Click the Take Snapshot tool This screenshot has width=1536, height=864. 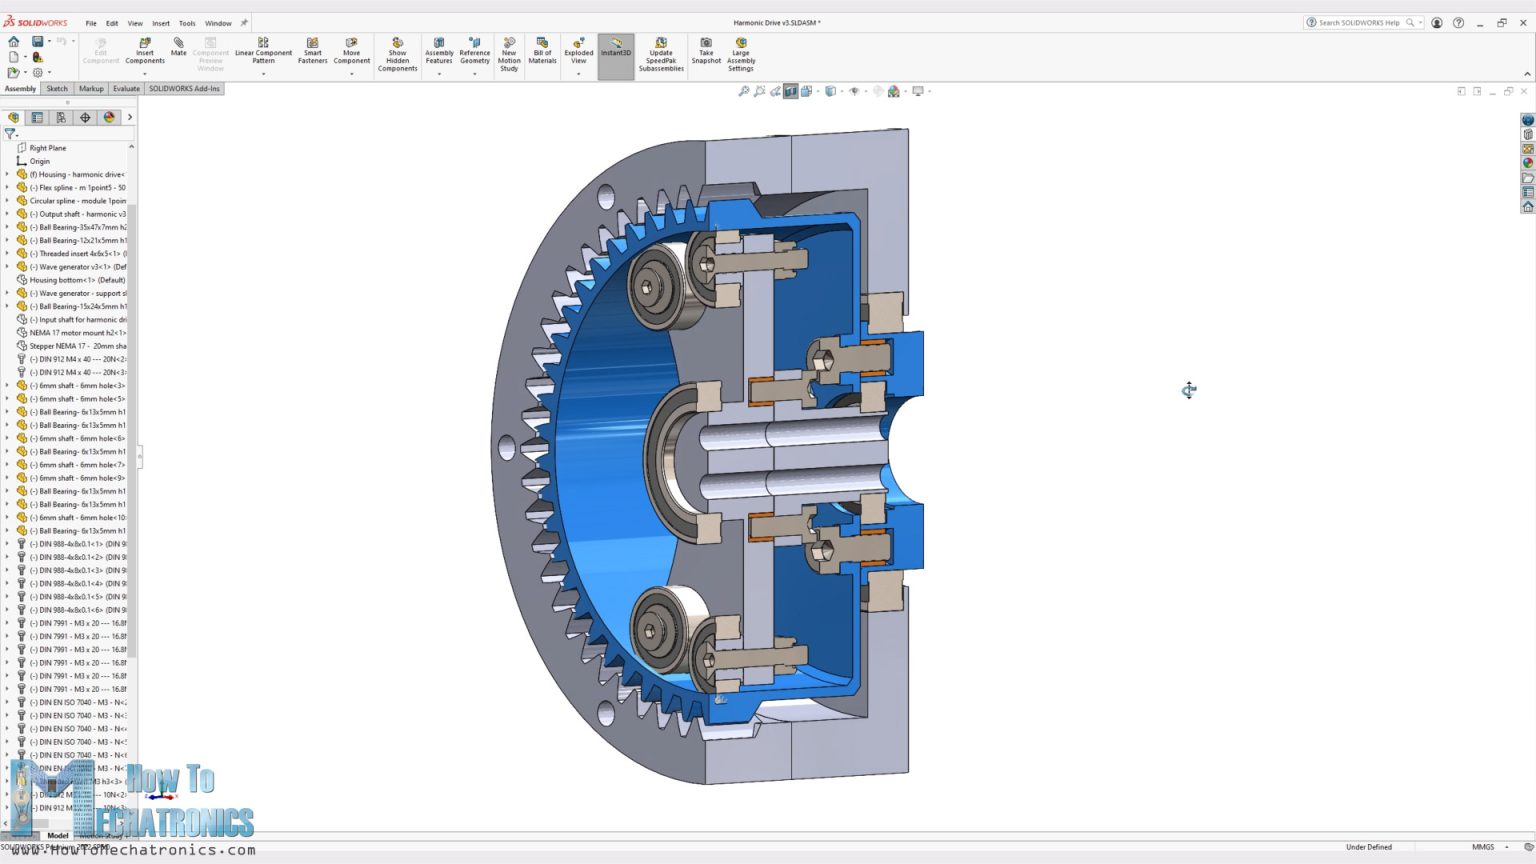[706, 50]
